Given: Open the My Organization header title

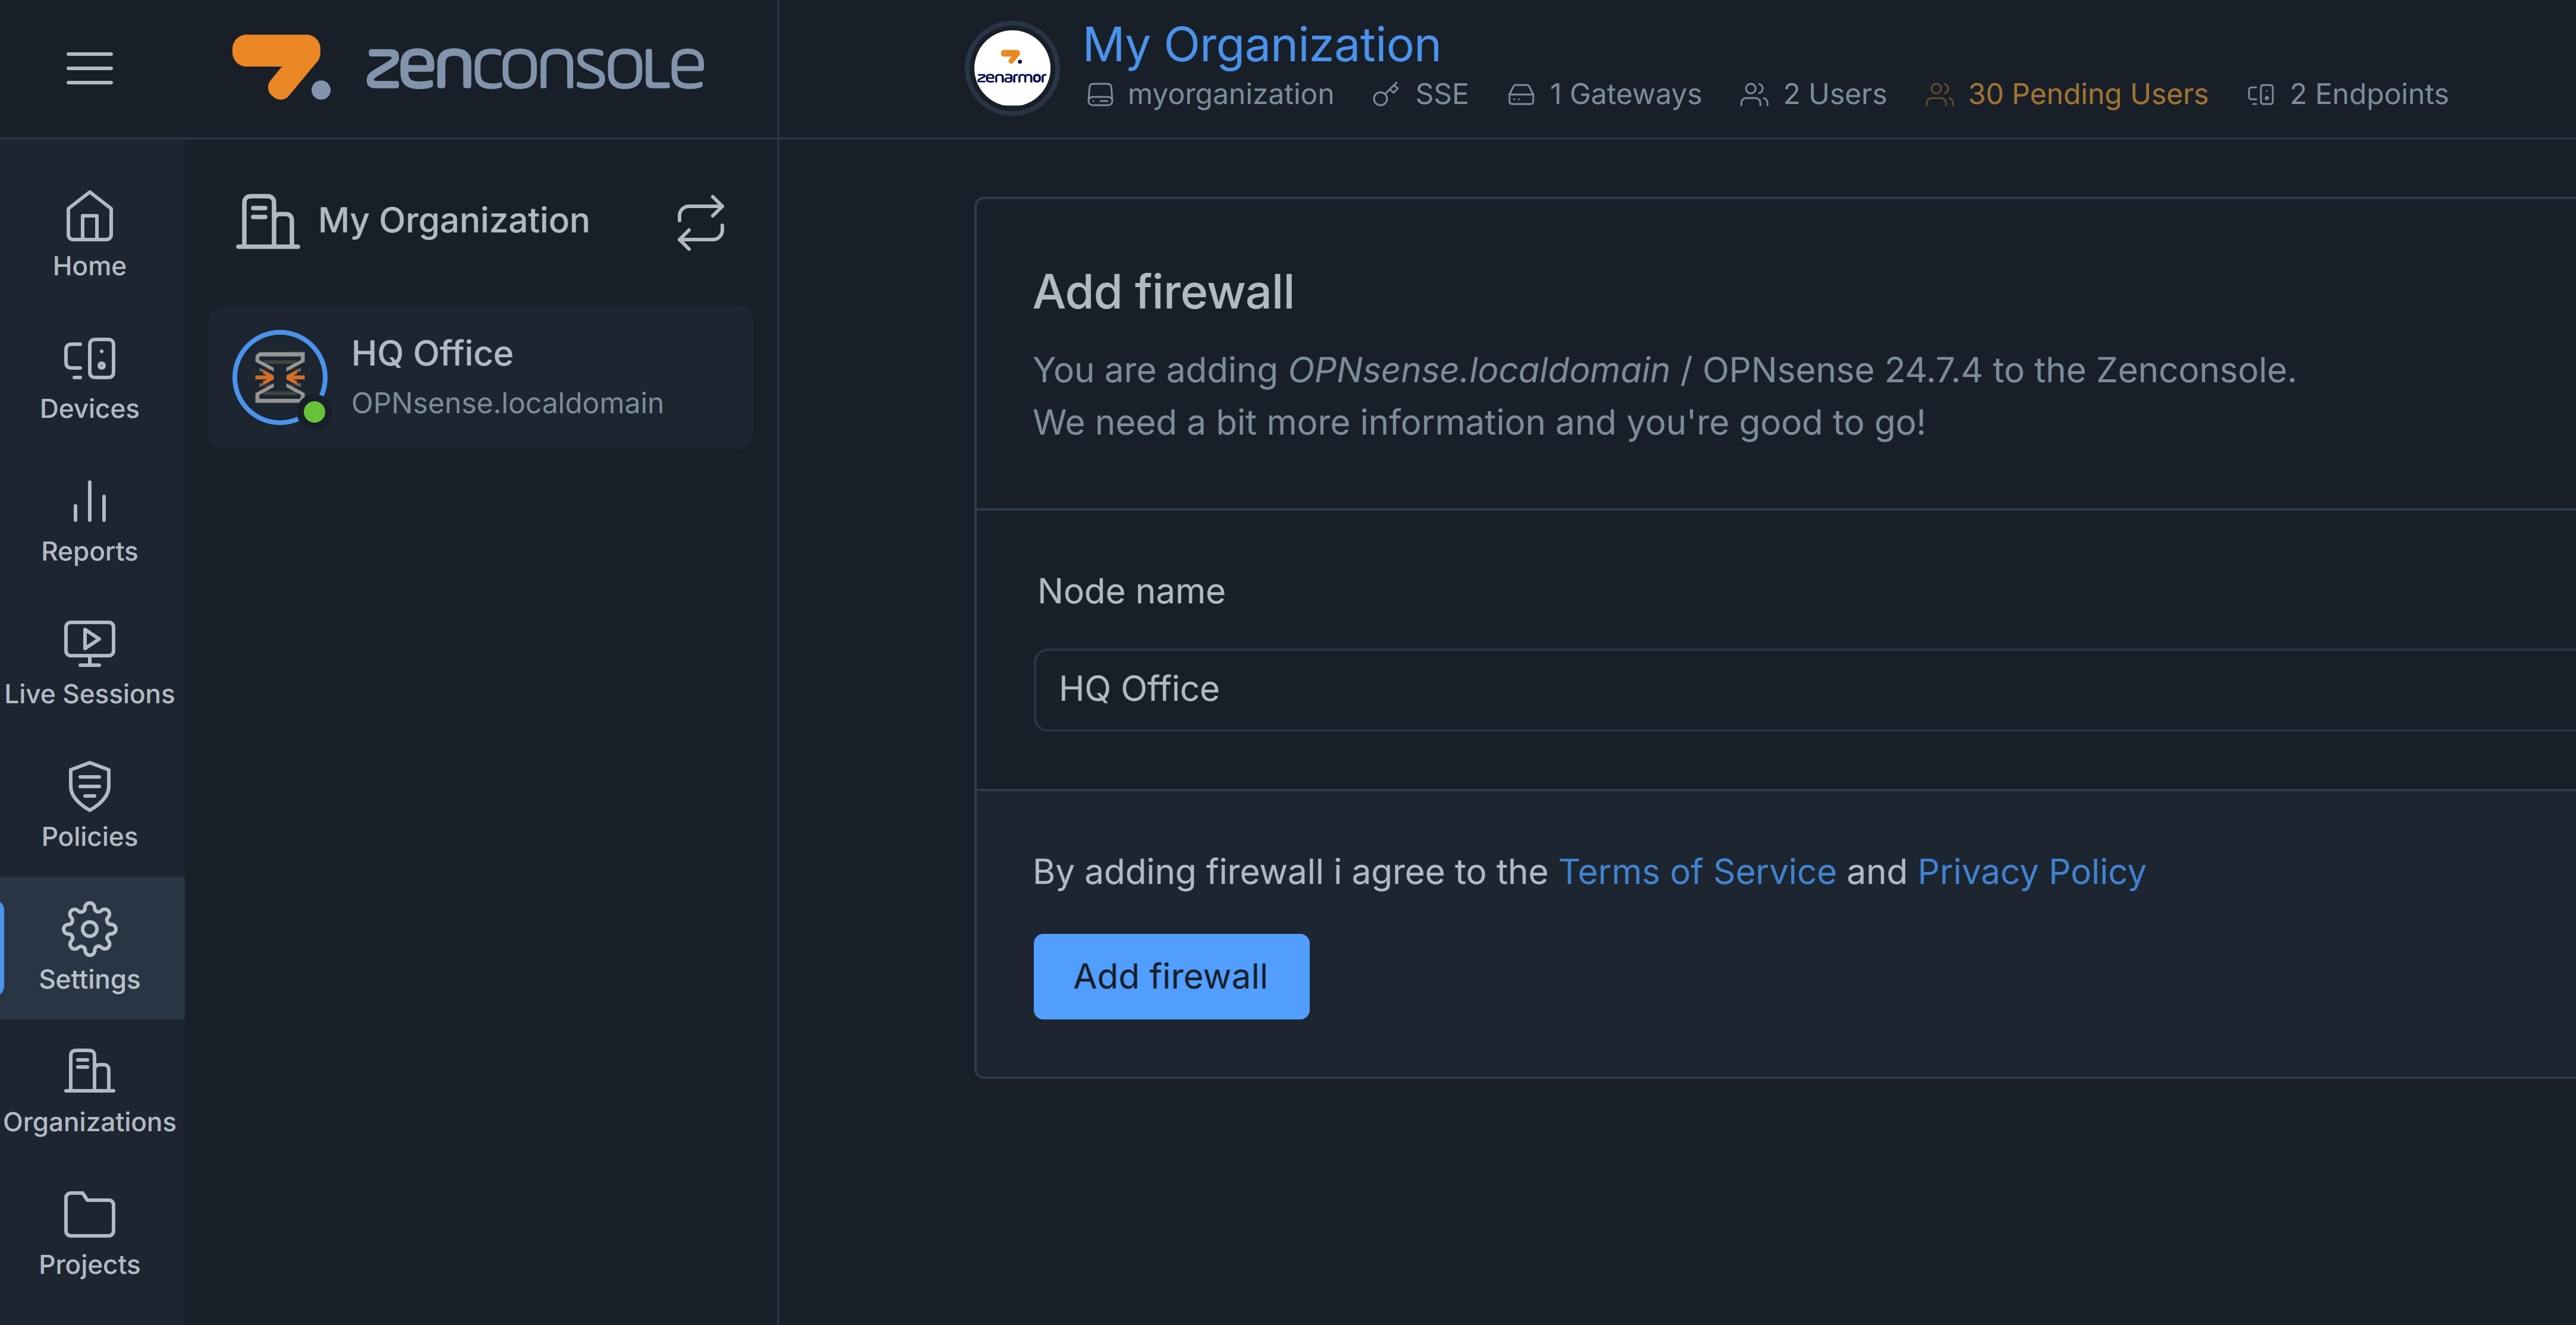Looking at the screenshot, I should coord(1262,45).
